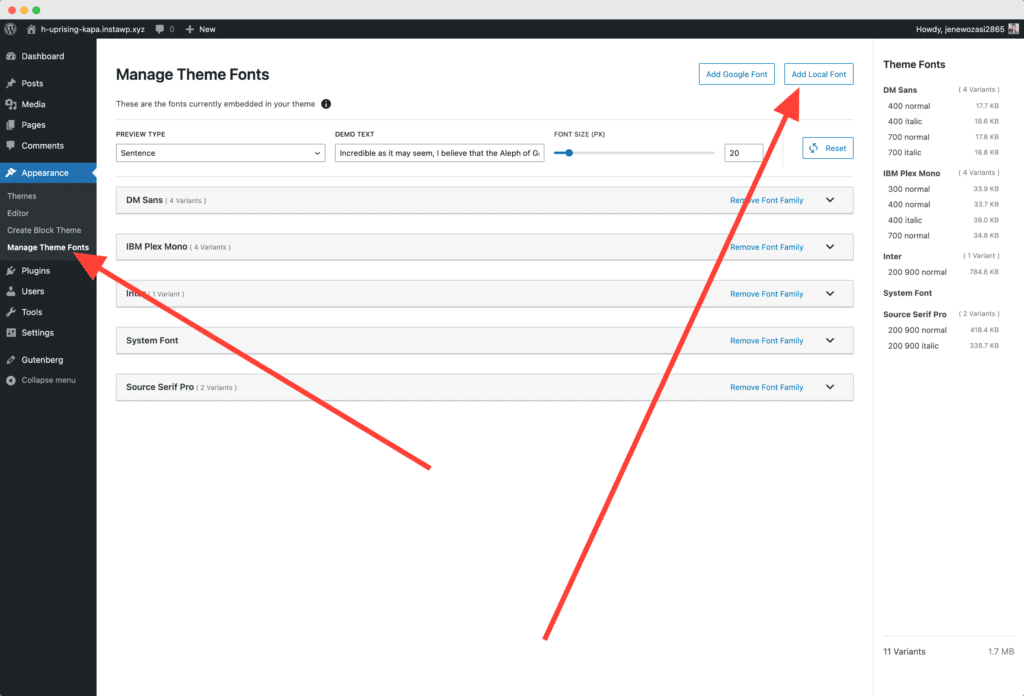This screenshot has width=1024, height=696.
Task: Click the WordPress logo in the admin bar
Action: (x=10, y=29)
